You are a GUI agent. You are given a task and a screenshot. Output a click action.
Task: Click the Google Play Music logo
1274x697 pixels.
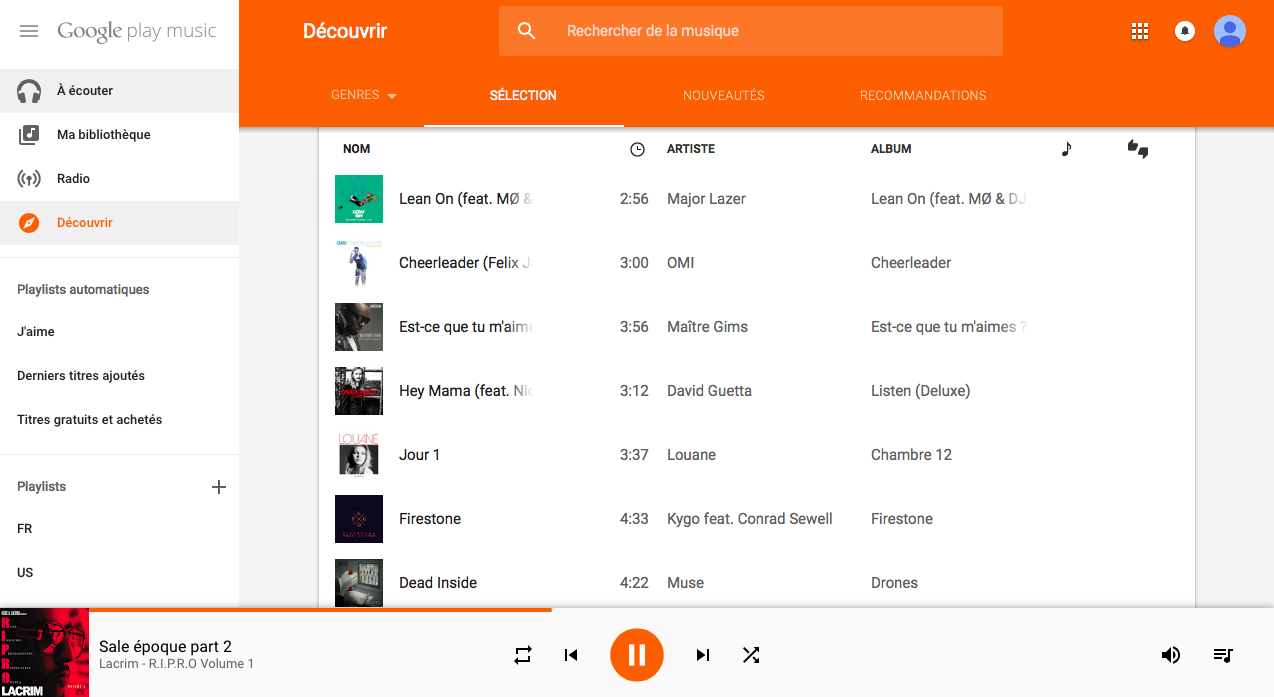tap(137, 32)
